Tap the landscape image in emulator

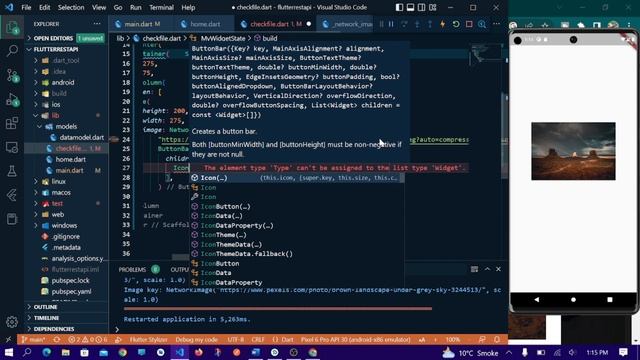tap(573, 151)
